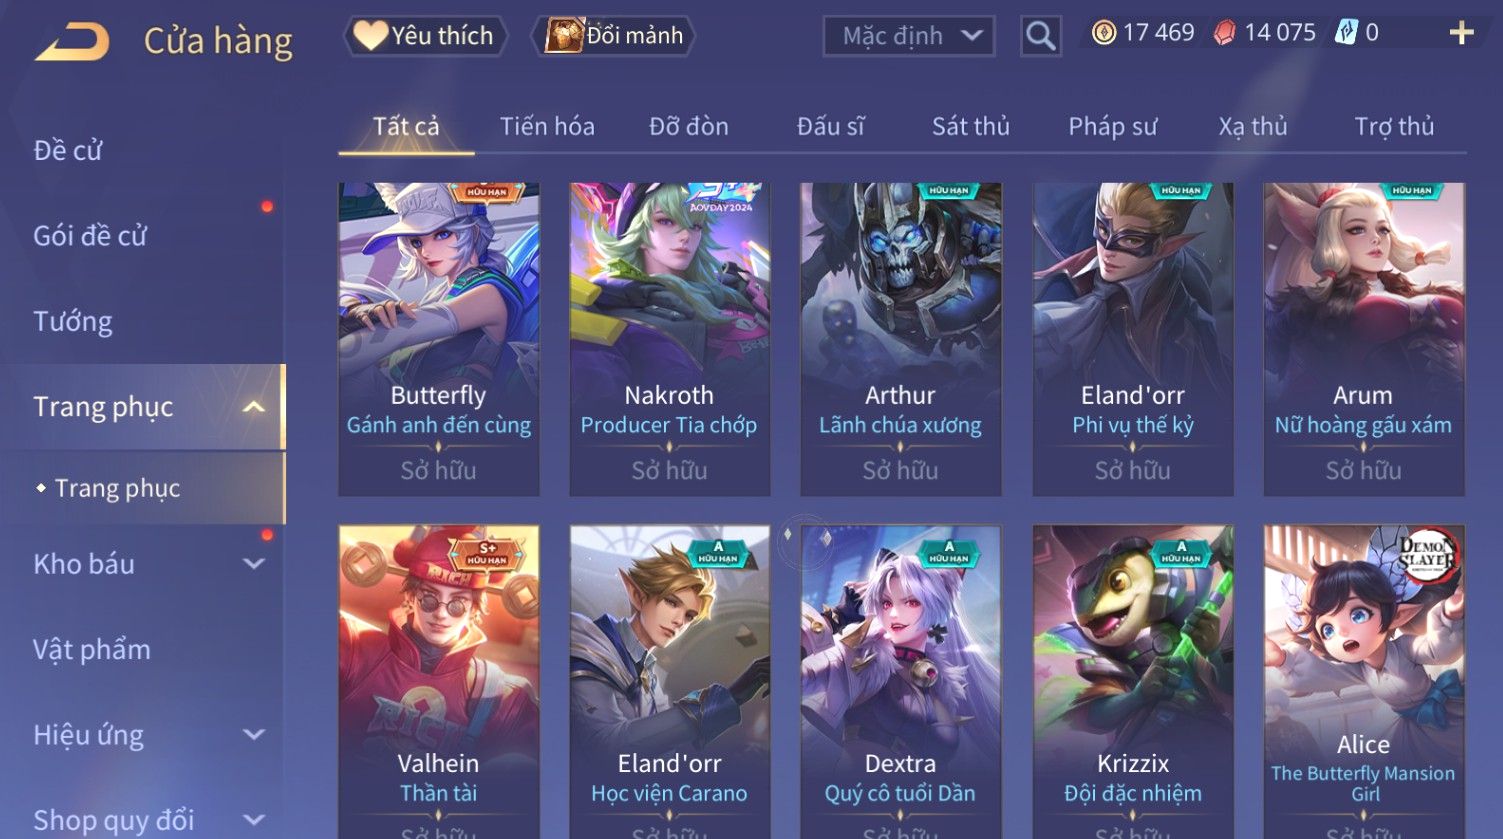Tap the gold coin balance icon
This screenshot has height=839, width=1503.
click(1103, 33)
